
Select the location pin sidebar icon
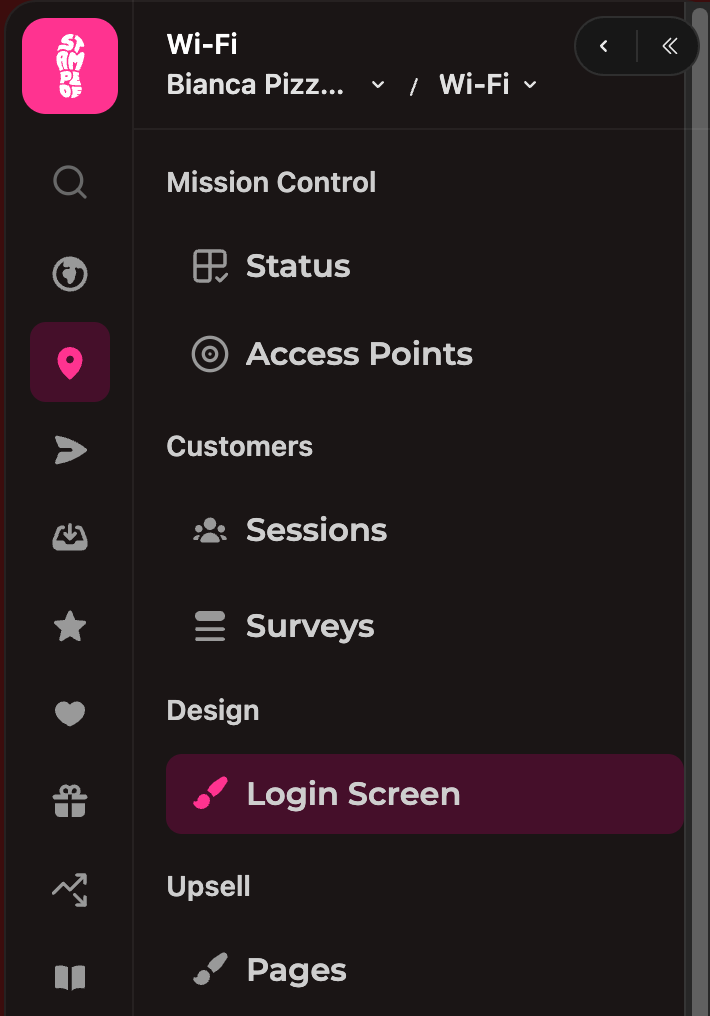70,363
